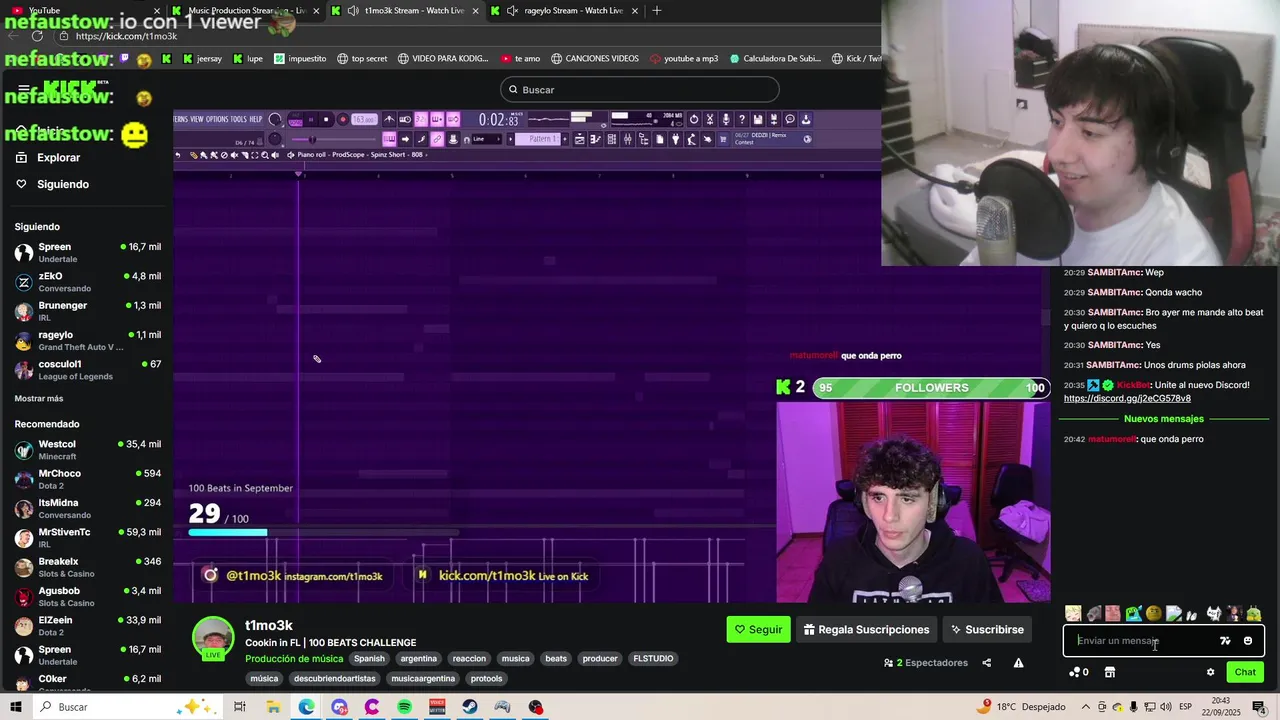Unmute the rageylo Stream tab audio icon

(513, 10)
